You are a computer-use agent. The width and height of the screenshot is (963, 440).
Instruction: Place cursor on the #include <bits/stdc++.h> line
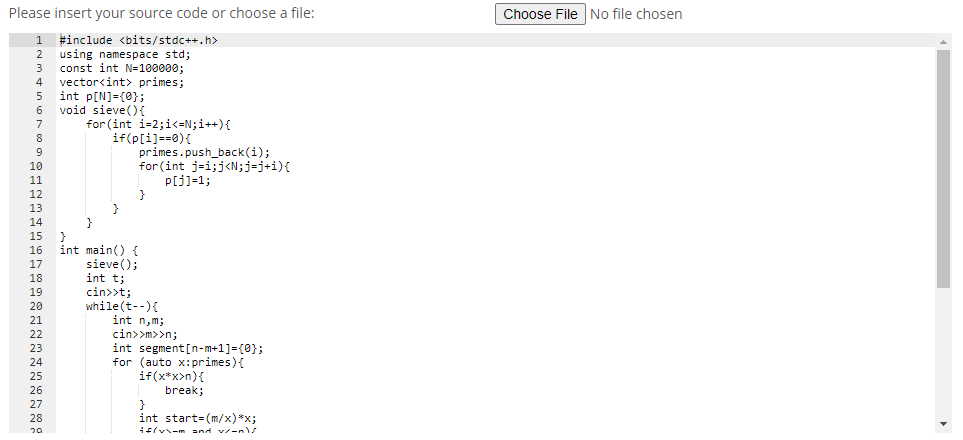(138, 41)
